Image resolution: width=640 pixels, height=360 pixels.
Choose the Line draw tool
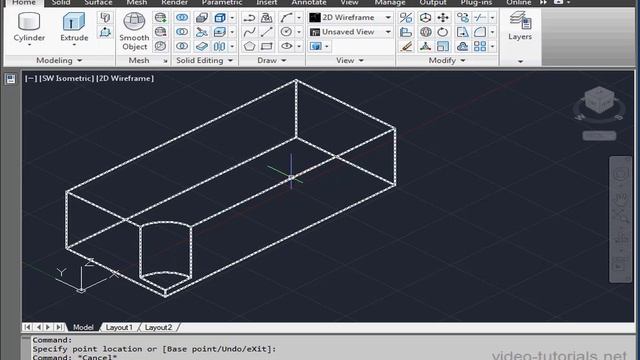point(267,32)
